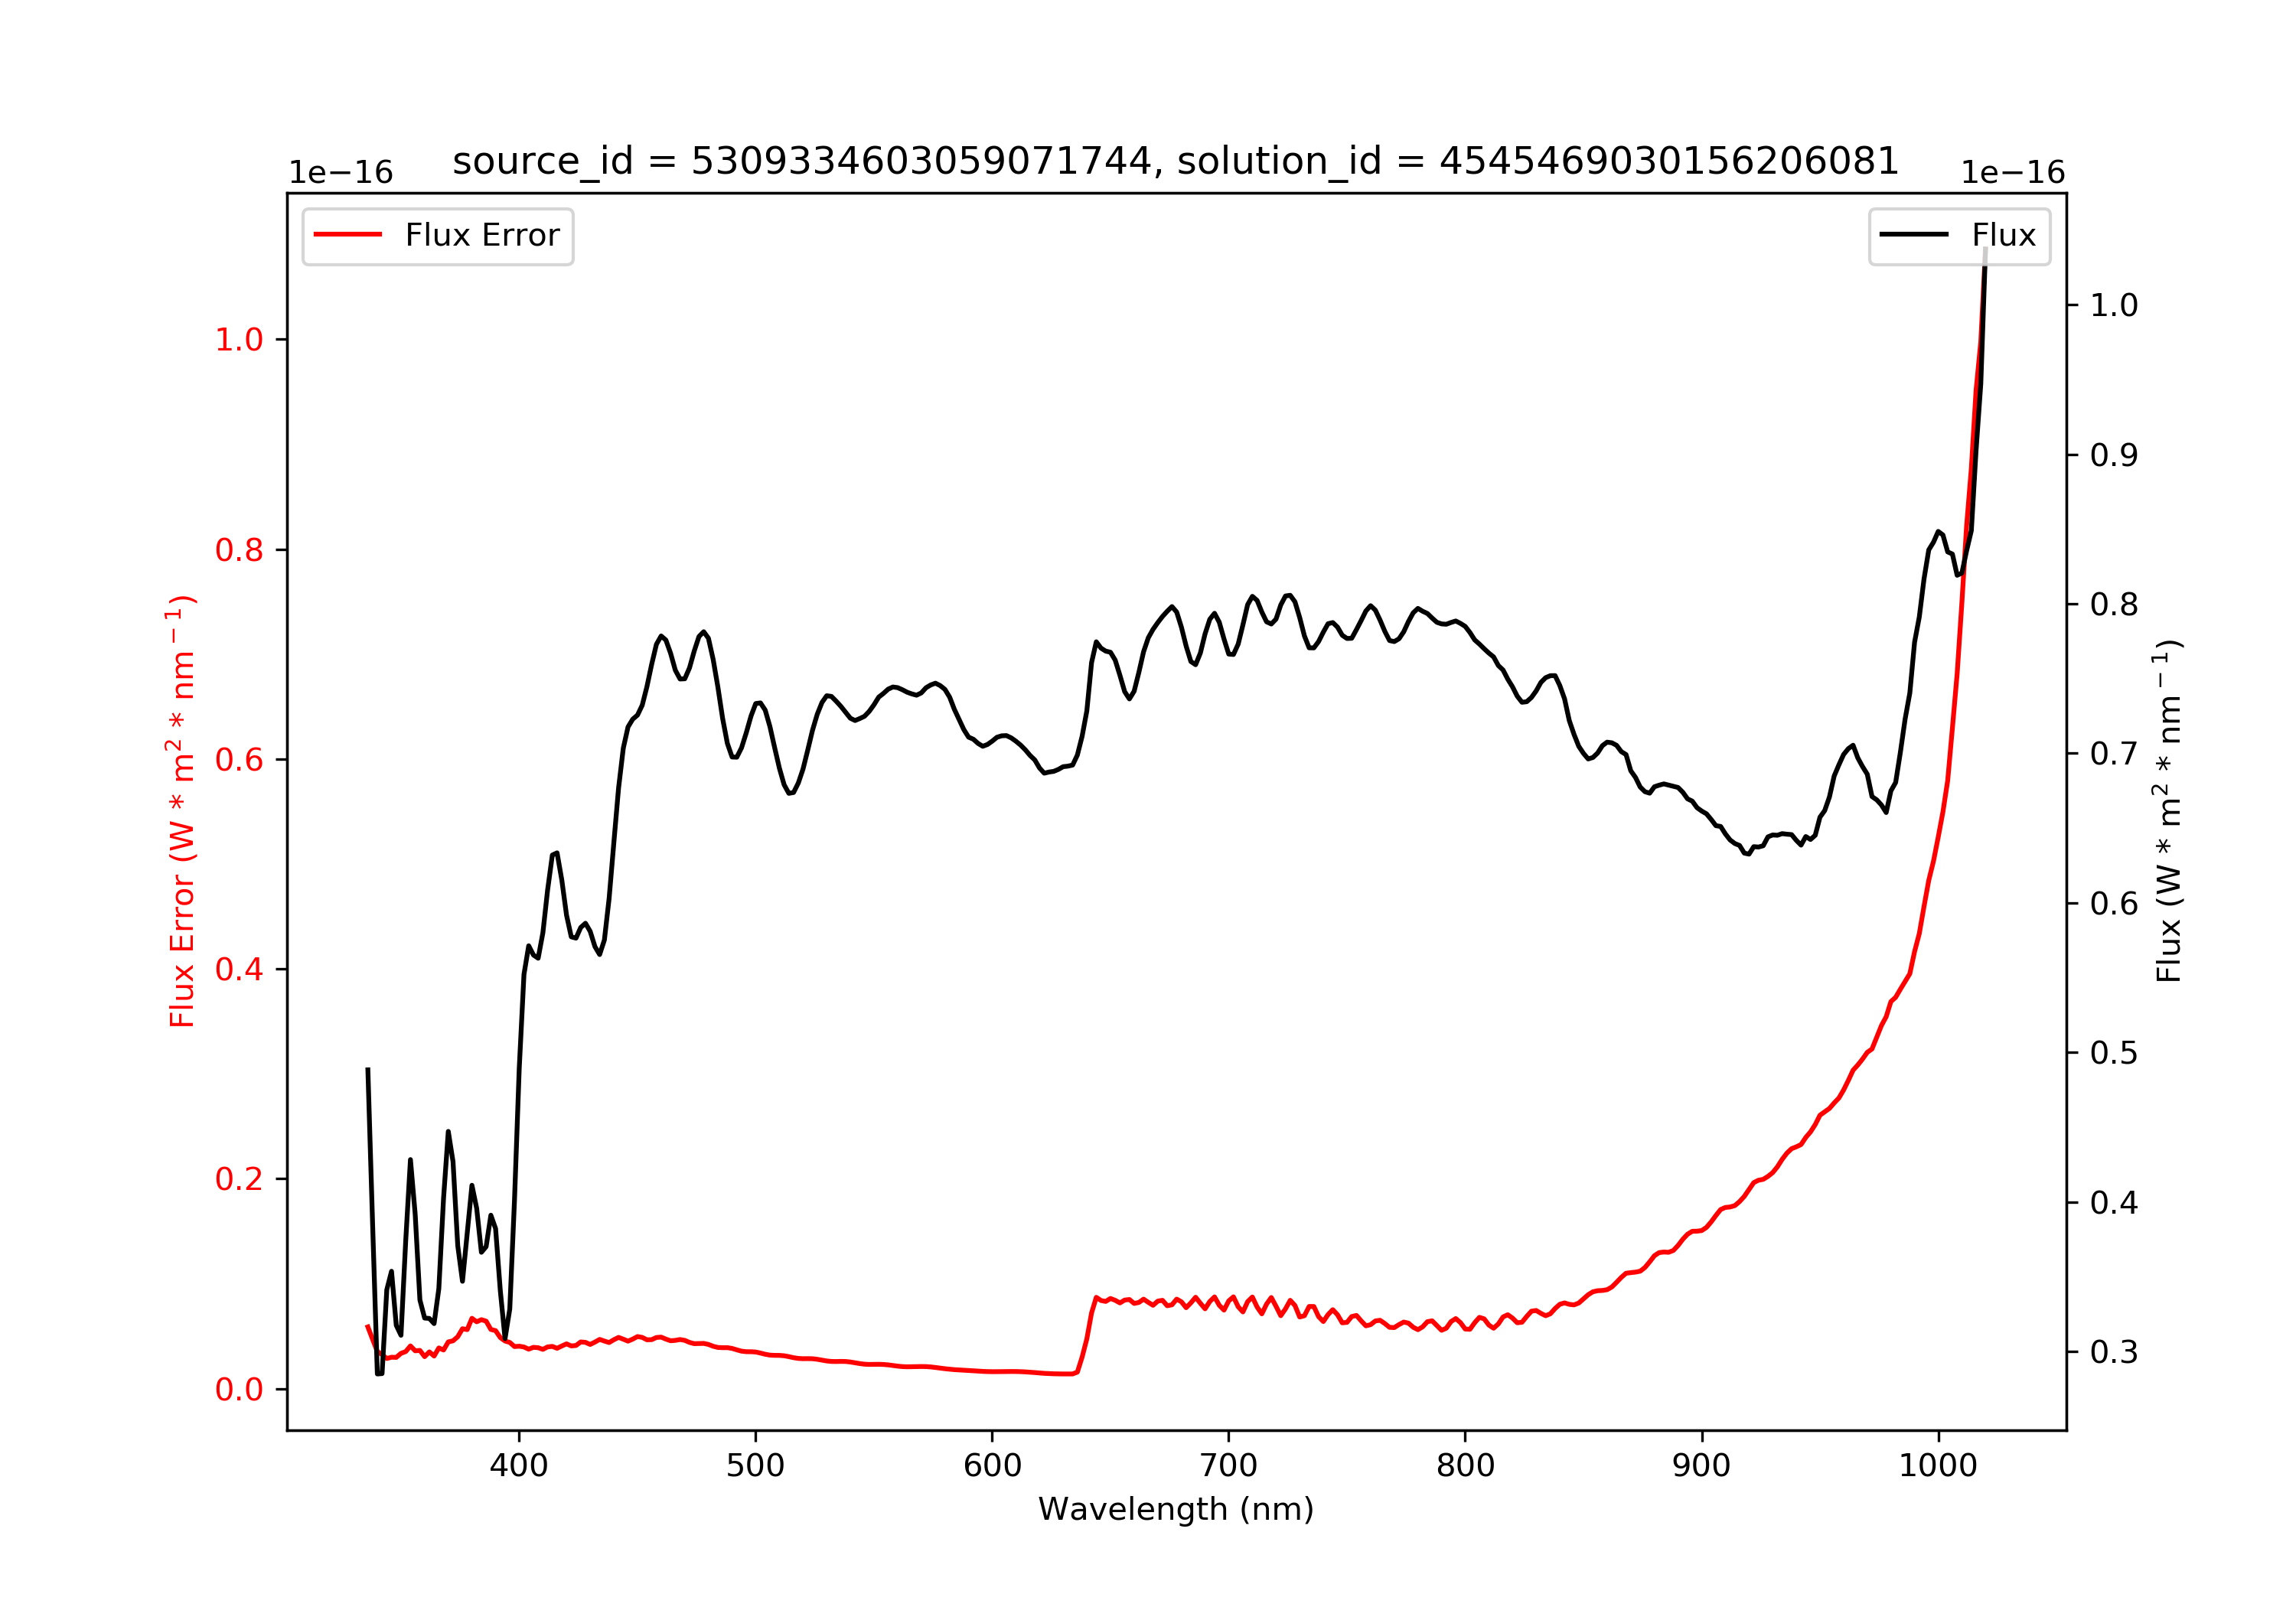Click the red Flux Error y-axis label

(x=182, y=811)
